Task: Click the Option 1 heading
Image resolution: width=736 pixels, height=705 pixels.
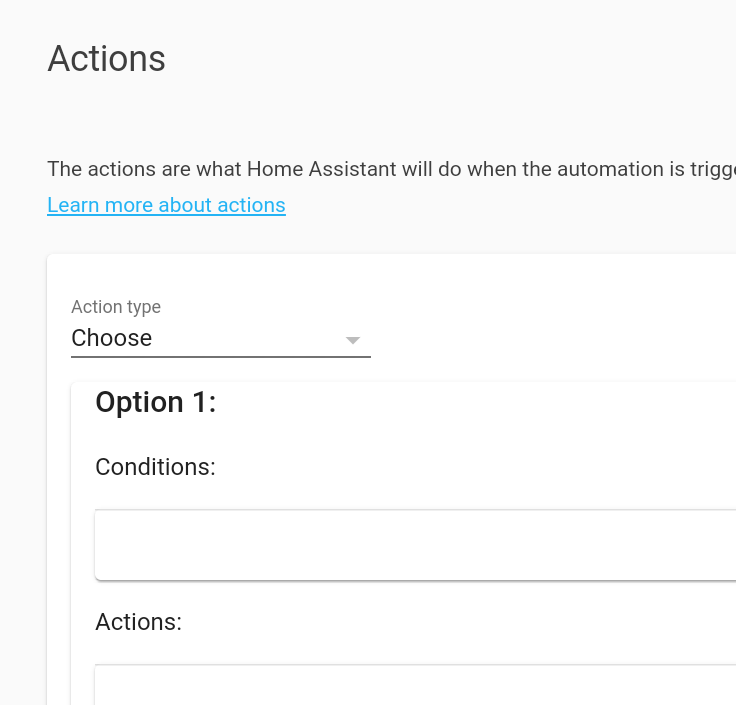Action: tap(155, 402)
